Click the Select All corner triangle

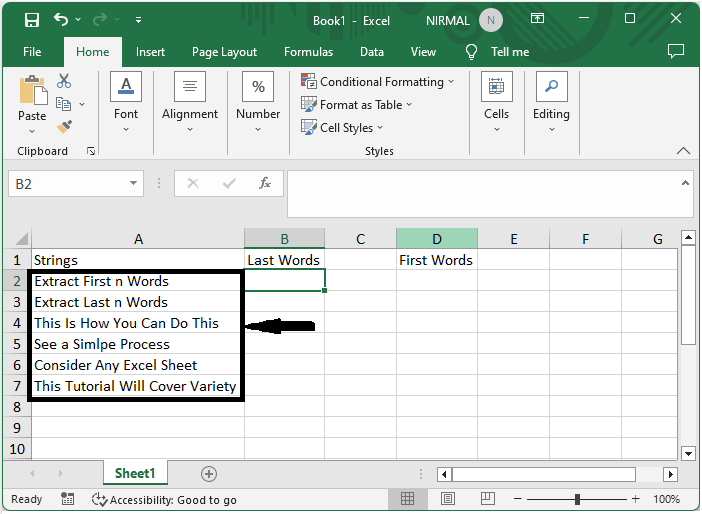20,239
